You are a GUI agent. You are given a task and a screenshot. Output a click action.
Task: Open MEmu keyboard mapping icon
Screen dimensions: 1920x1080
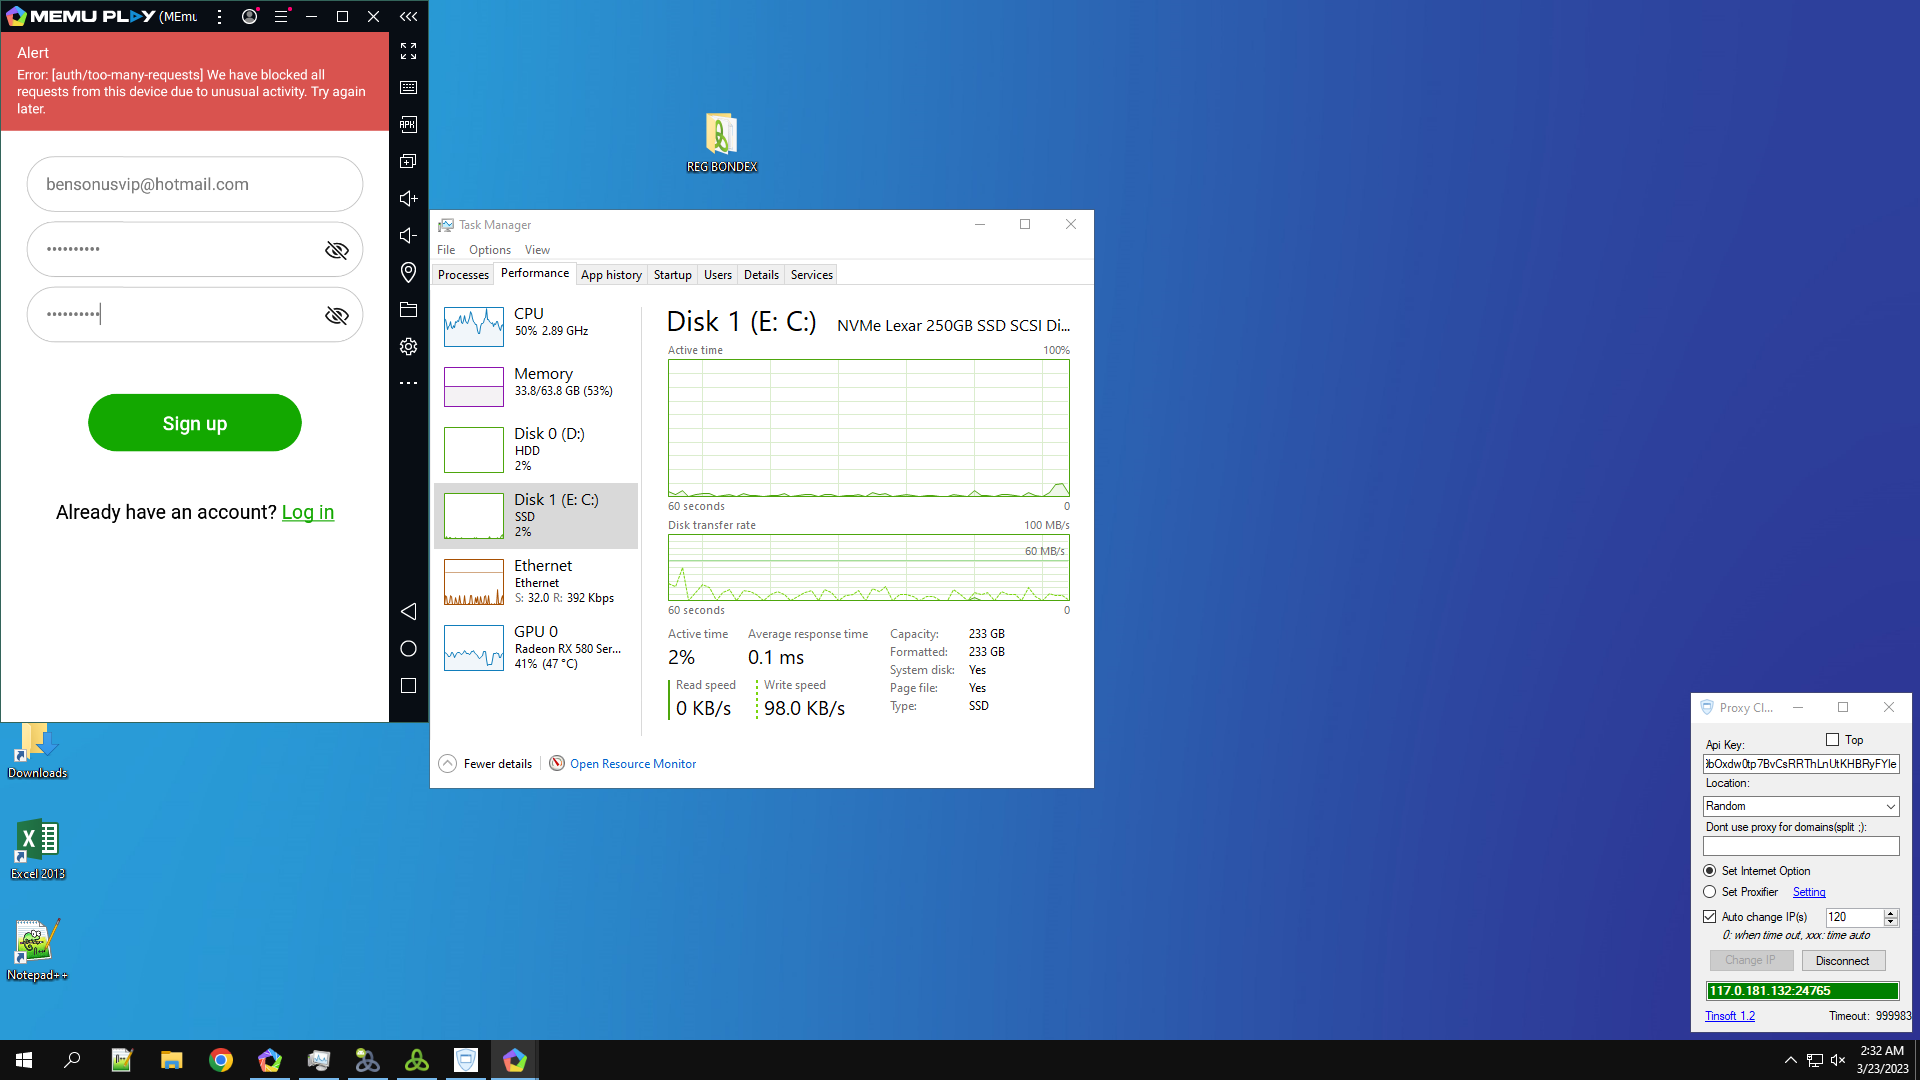point(408,88)
